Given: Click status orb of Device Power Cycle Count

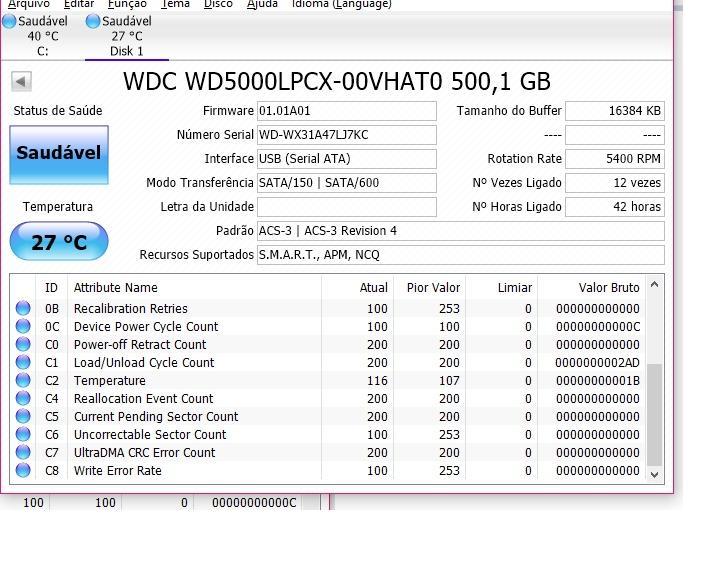Looking at the screenshot, I should 23,326.
